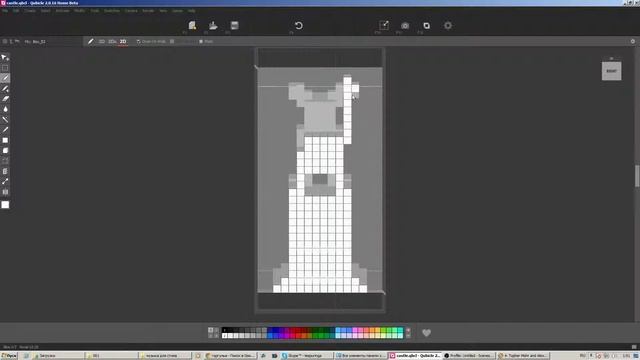Pick the cyan swatch at the palette's end

click(400, 330)
